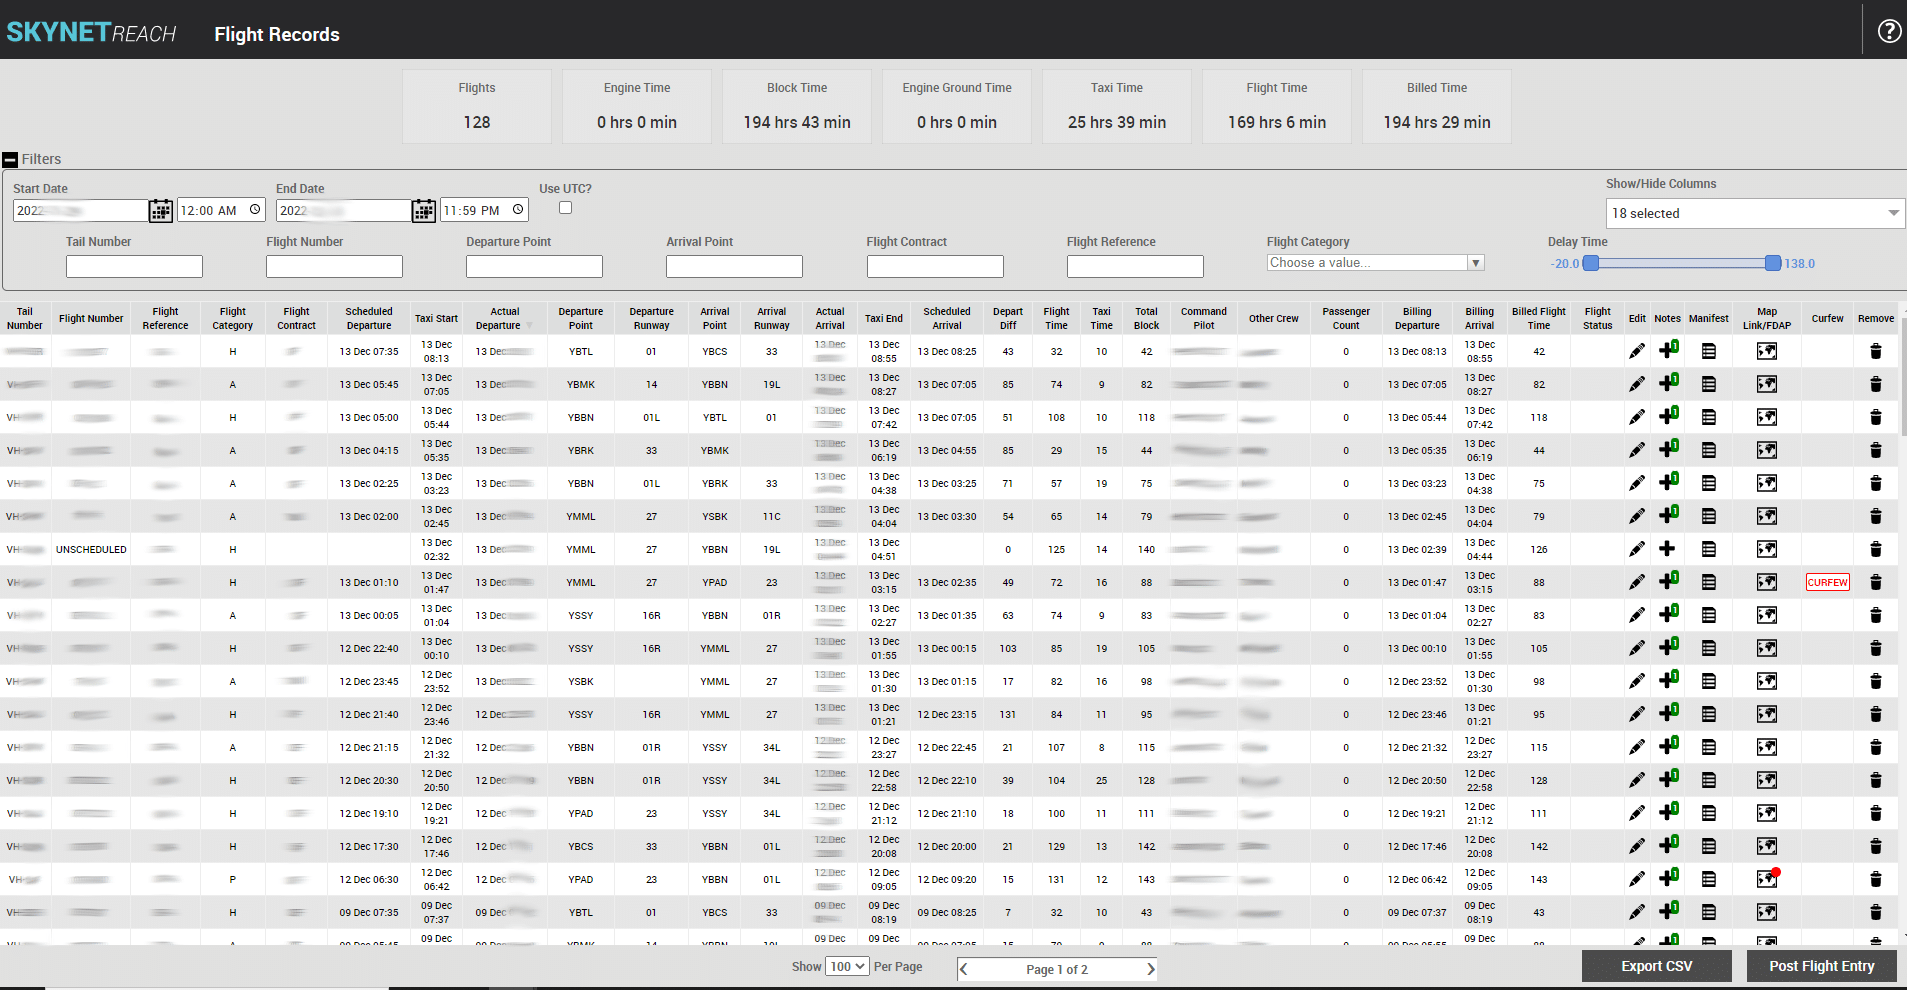Open notes for the UNSCHEDULED flight
Screen dimensions: 1907x990
[x=1668, y=549]
